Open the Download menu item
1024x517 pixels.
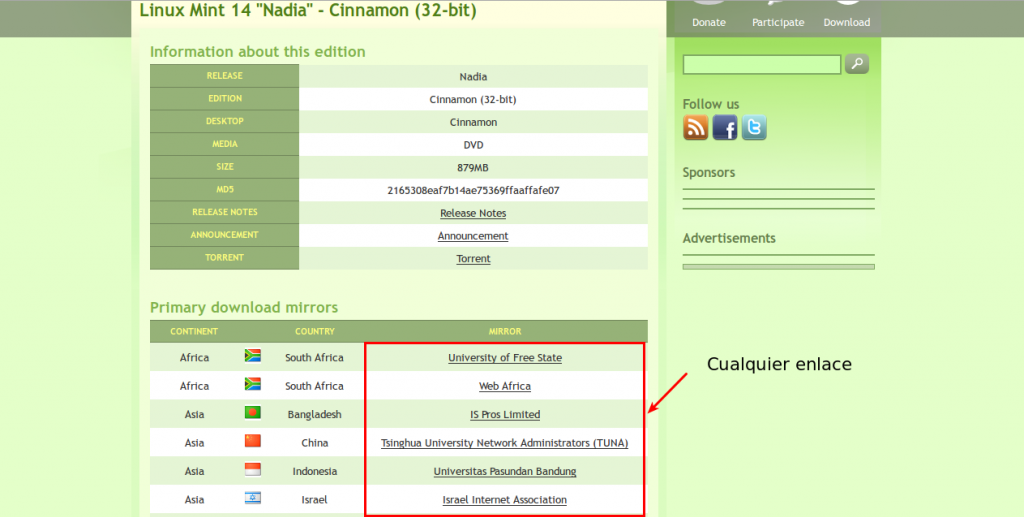(846, 22)
